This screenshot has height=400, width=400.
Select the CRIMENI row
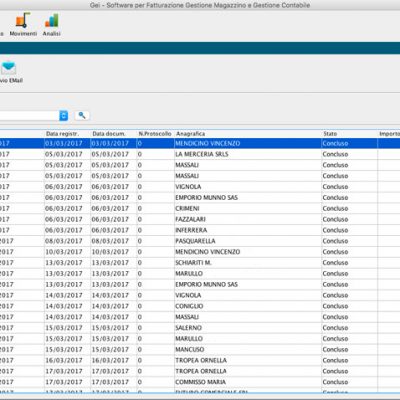(x=200, y=208)
